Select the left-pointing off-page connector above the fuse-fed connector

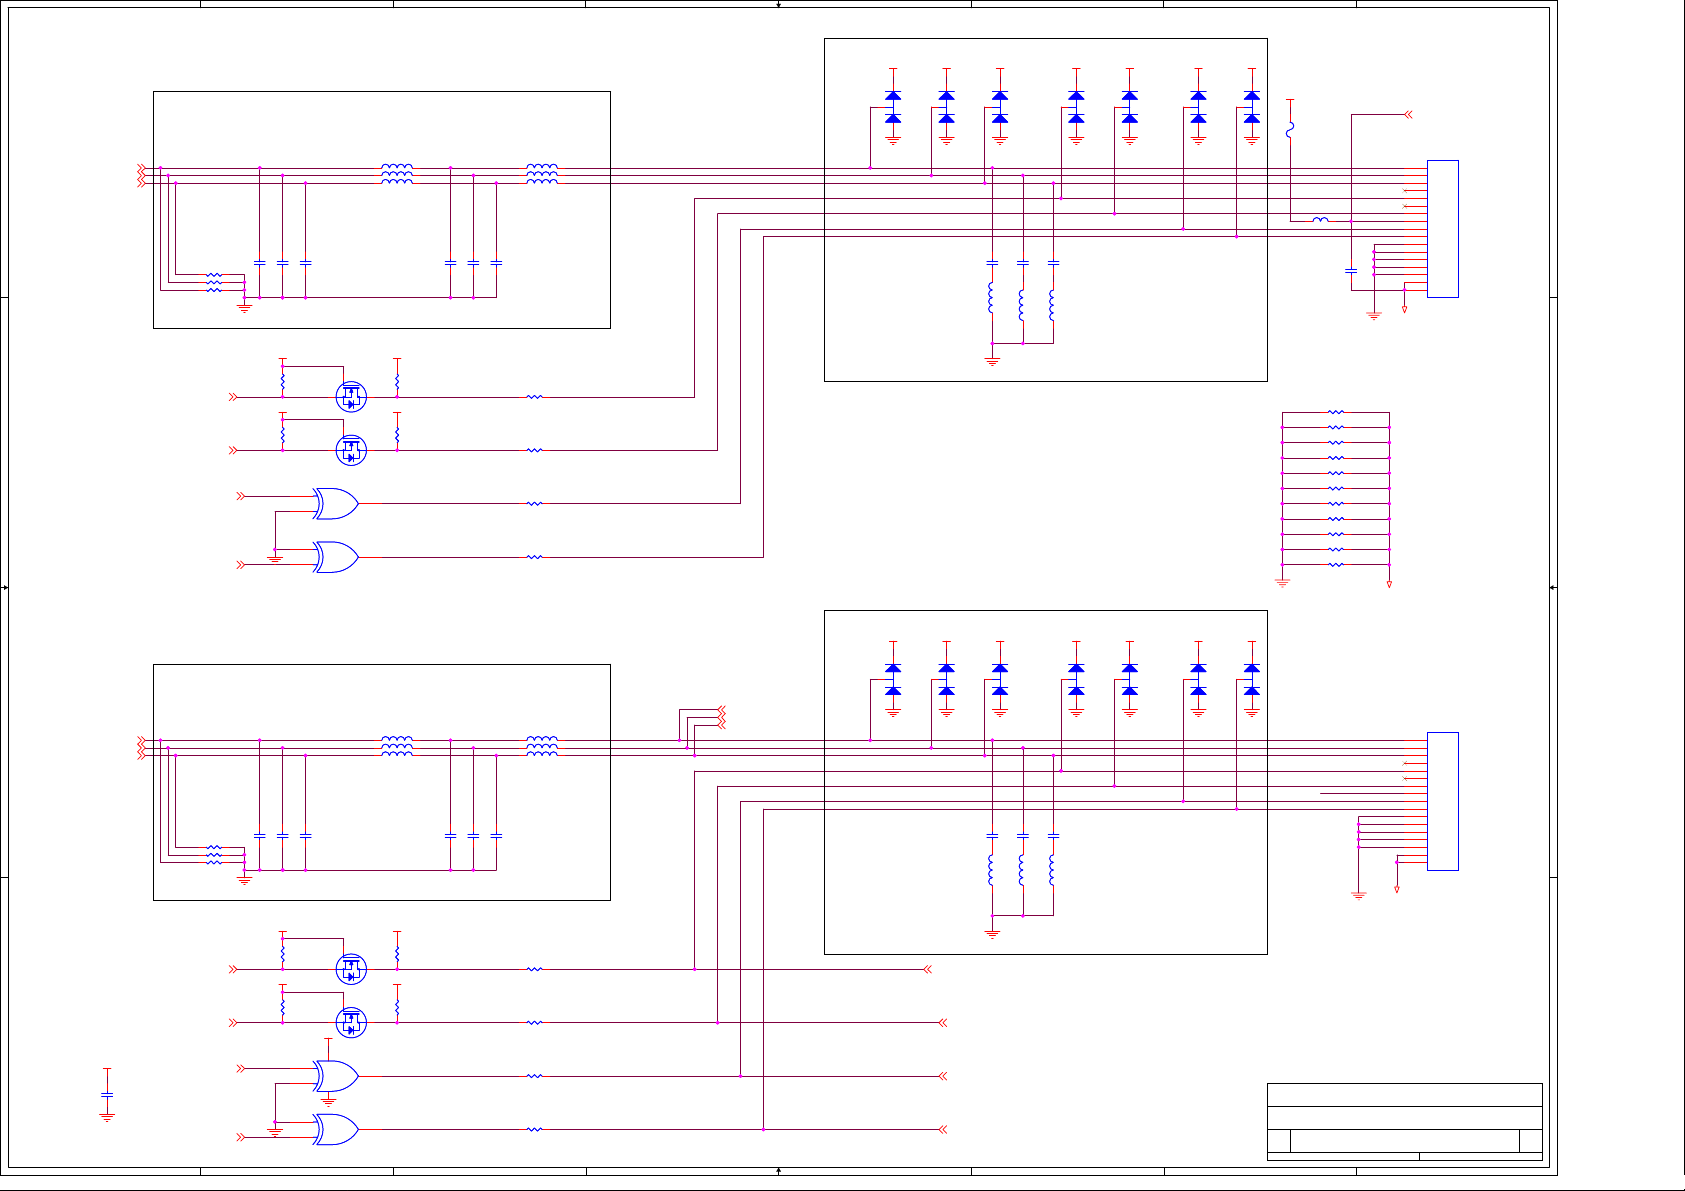(1408, 115)
